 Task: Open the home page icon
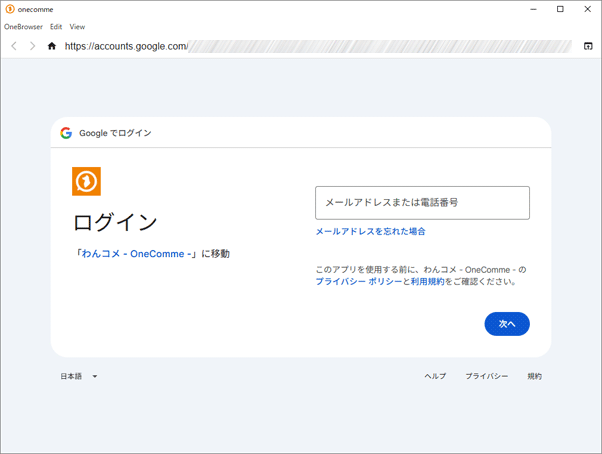[52, 46]
